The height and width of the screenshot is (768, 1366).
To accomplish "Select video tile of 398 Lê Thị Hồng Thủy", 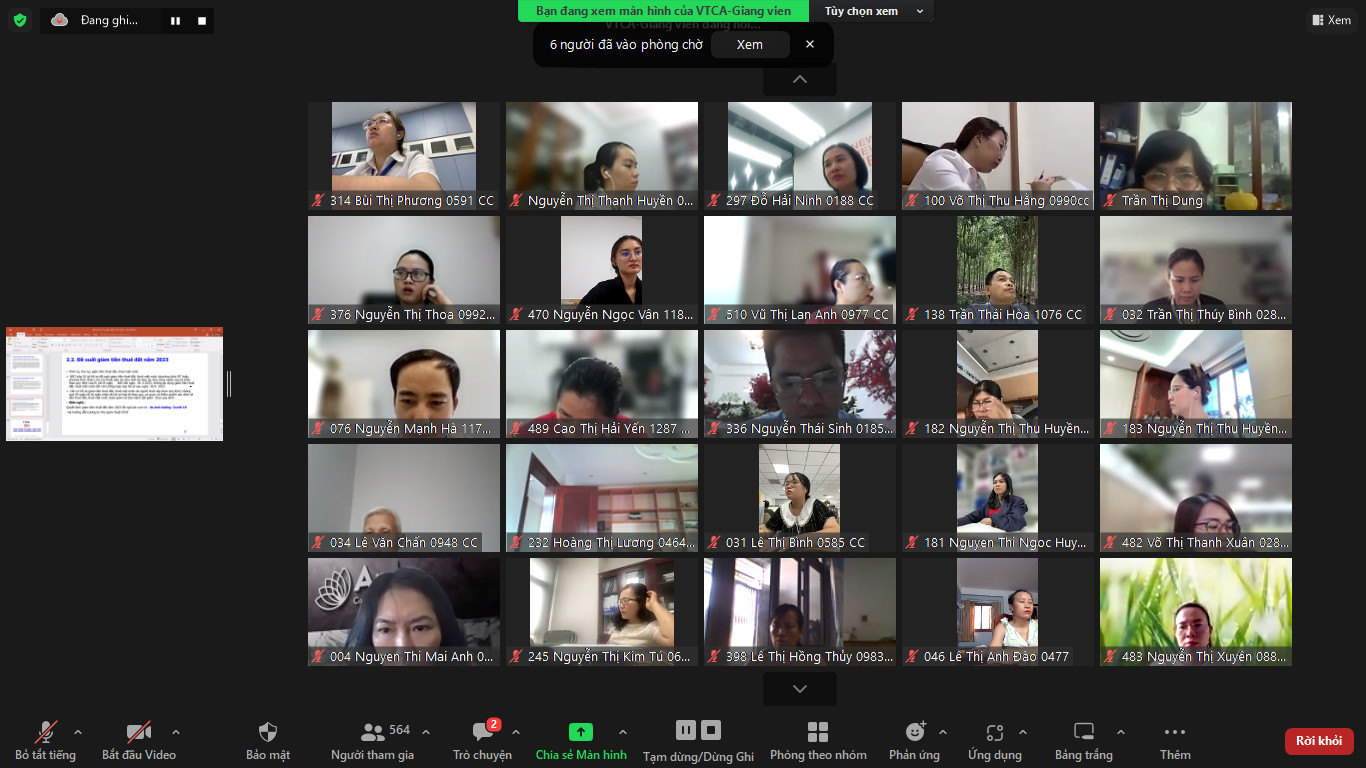I will point(800,612).
